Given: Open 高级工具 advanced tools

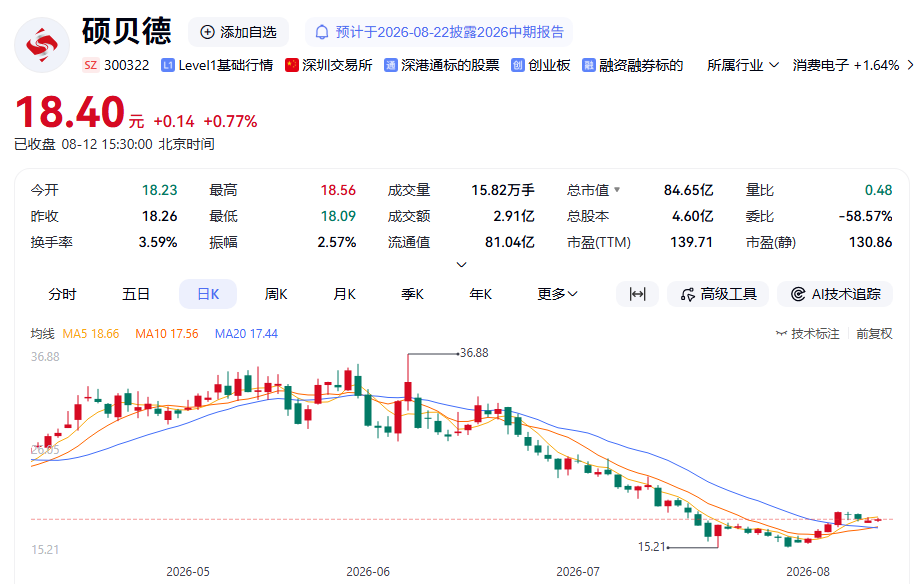Looking at the screenshot, I should coord(718,294).
